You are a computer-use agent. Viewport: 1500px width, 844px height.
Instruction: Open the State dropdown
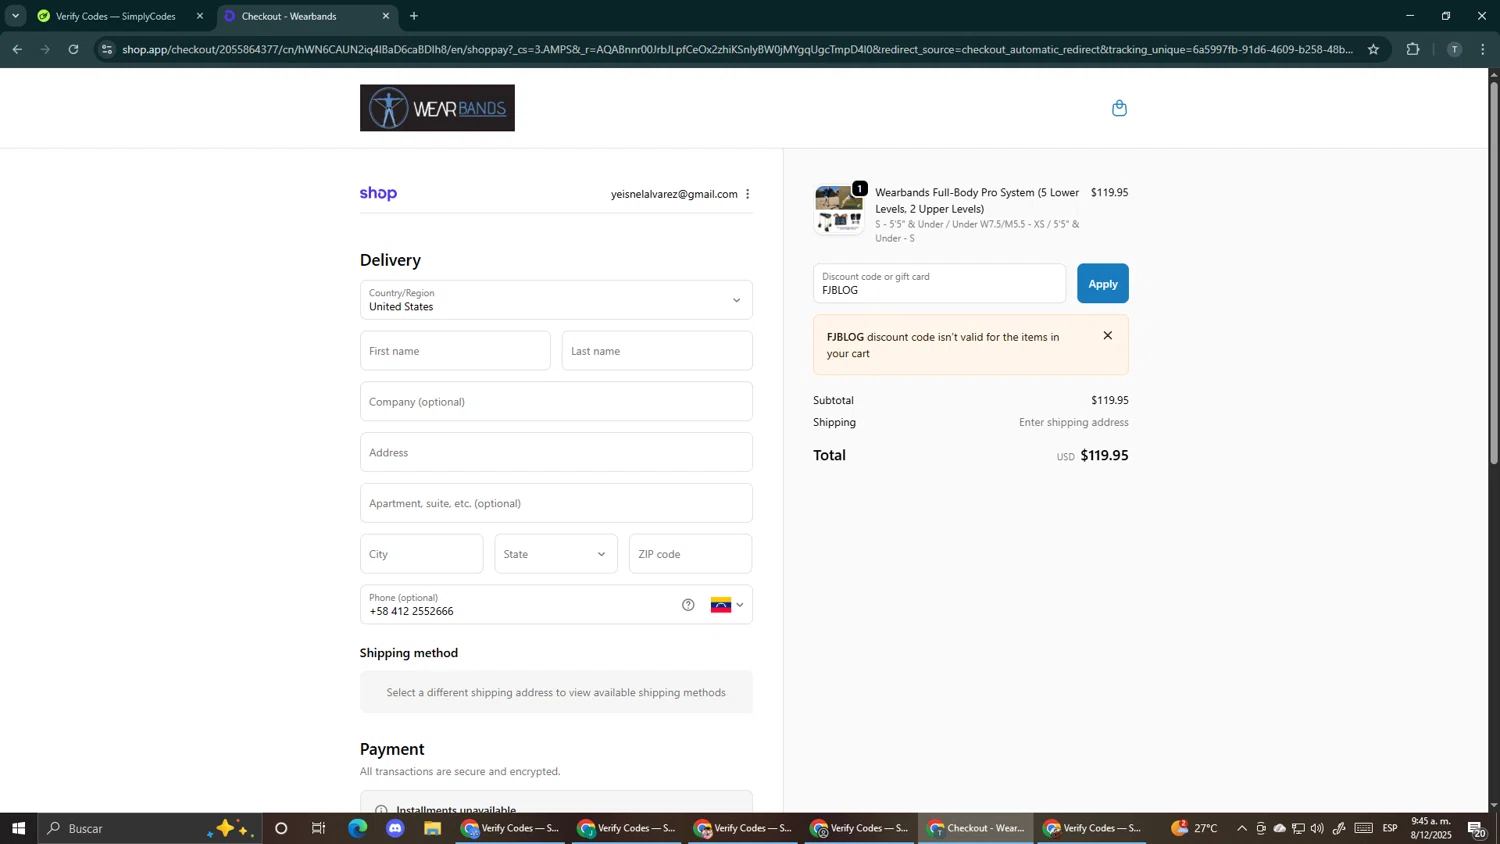coord(556,554)
